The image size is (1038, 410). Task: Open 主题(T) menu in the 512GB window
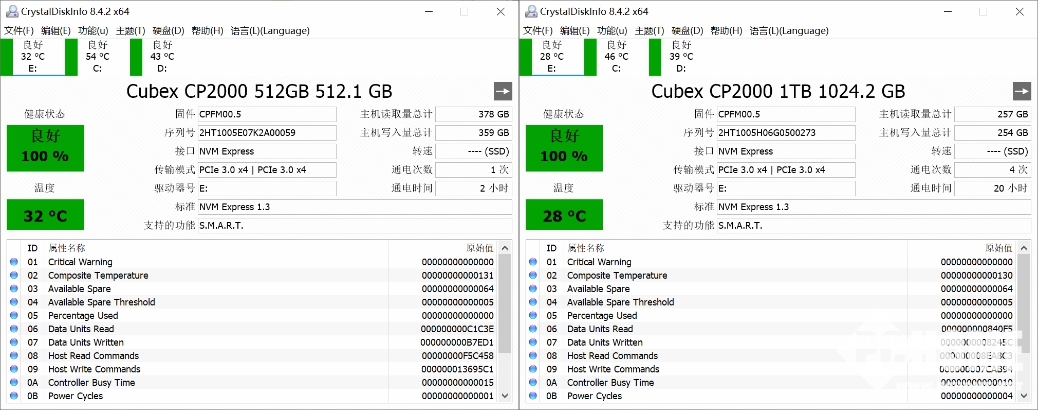130,31
